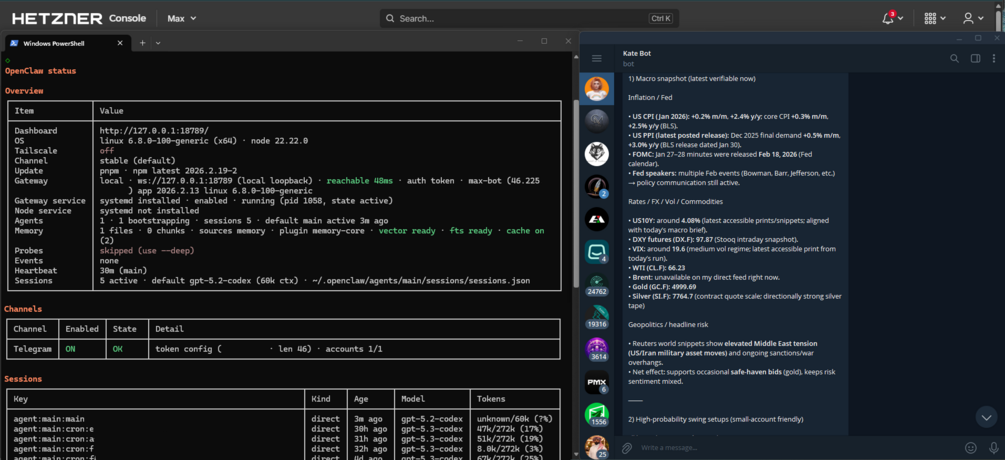Click 'Geopolitics / headline risk' in chat

pos(668,325)
